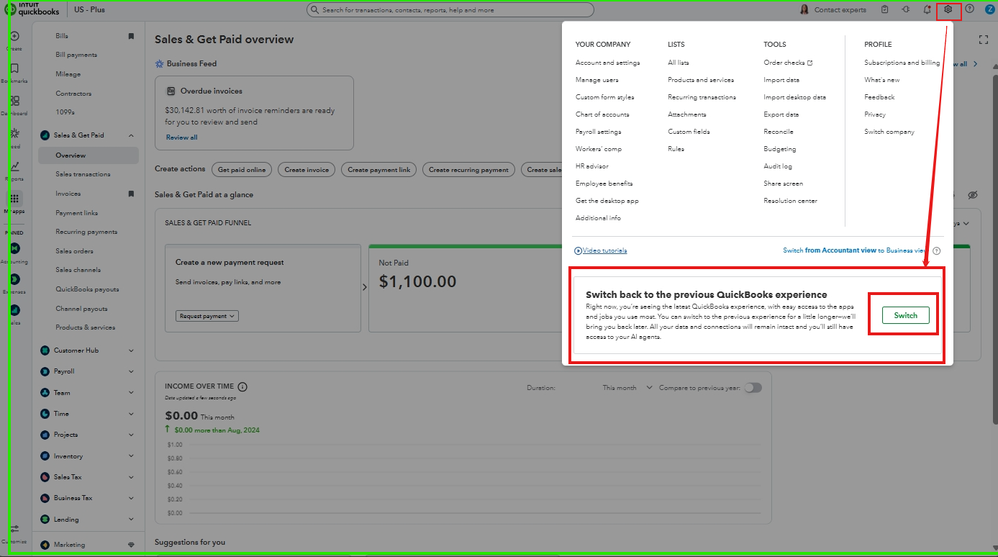Open Review all link in Overdue invoices
The height and width of the screenshot is (557, 998).
coord(181,137)
